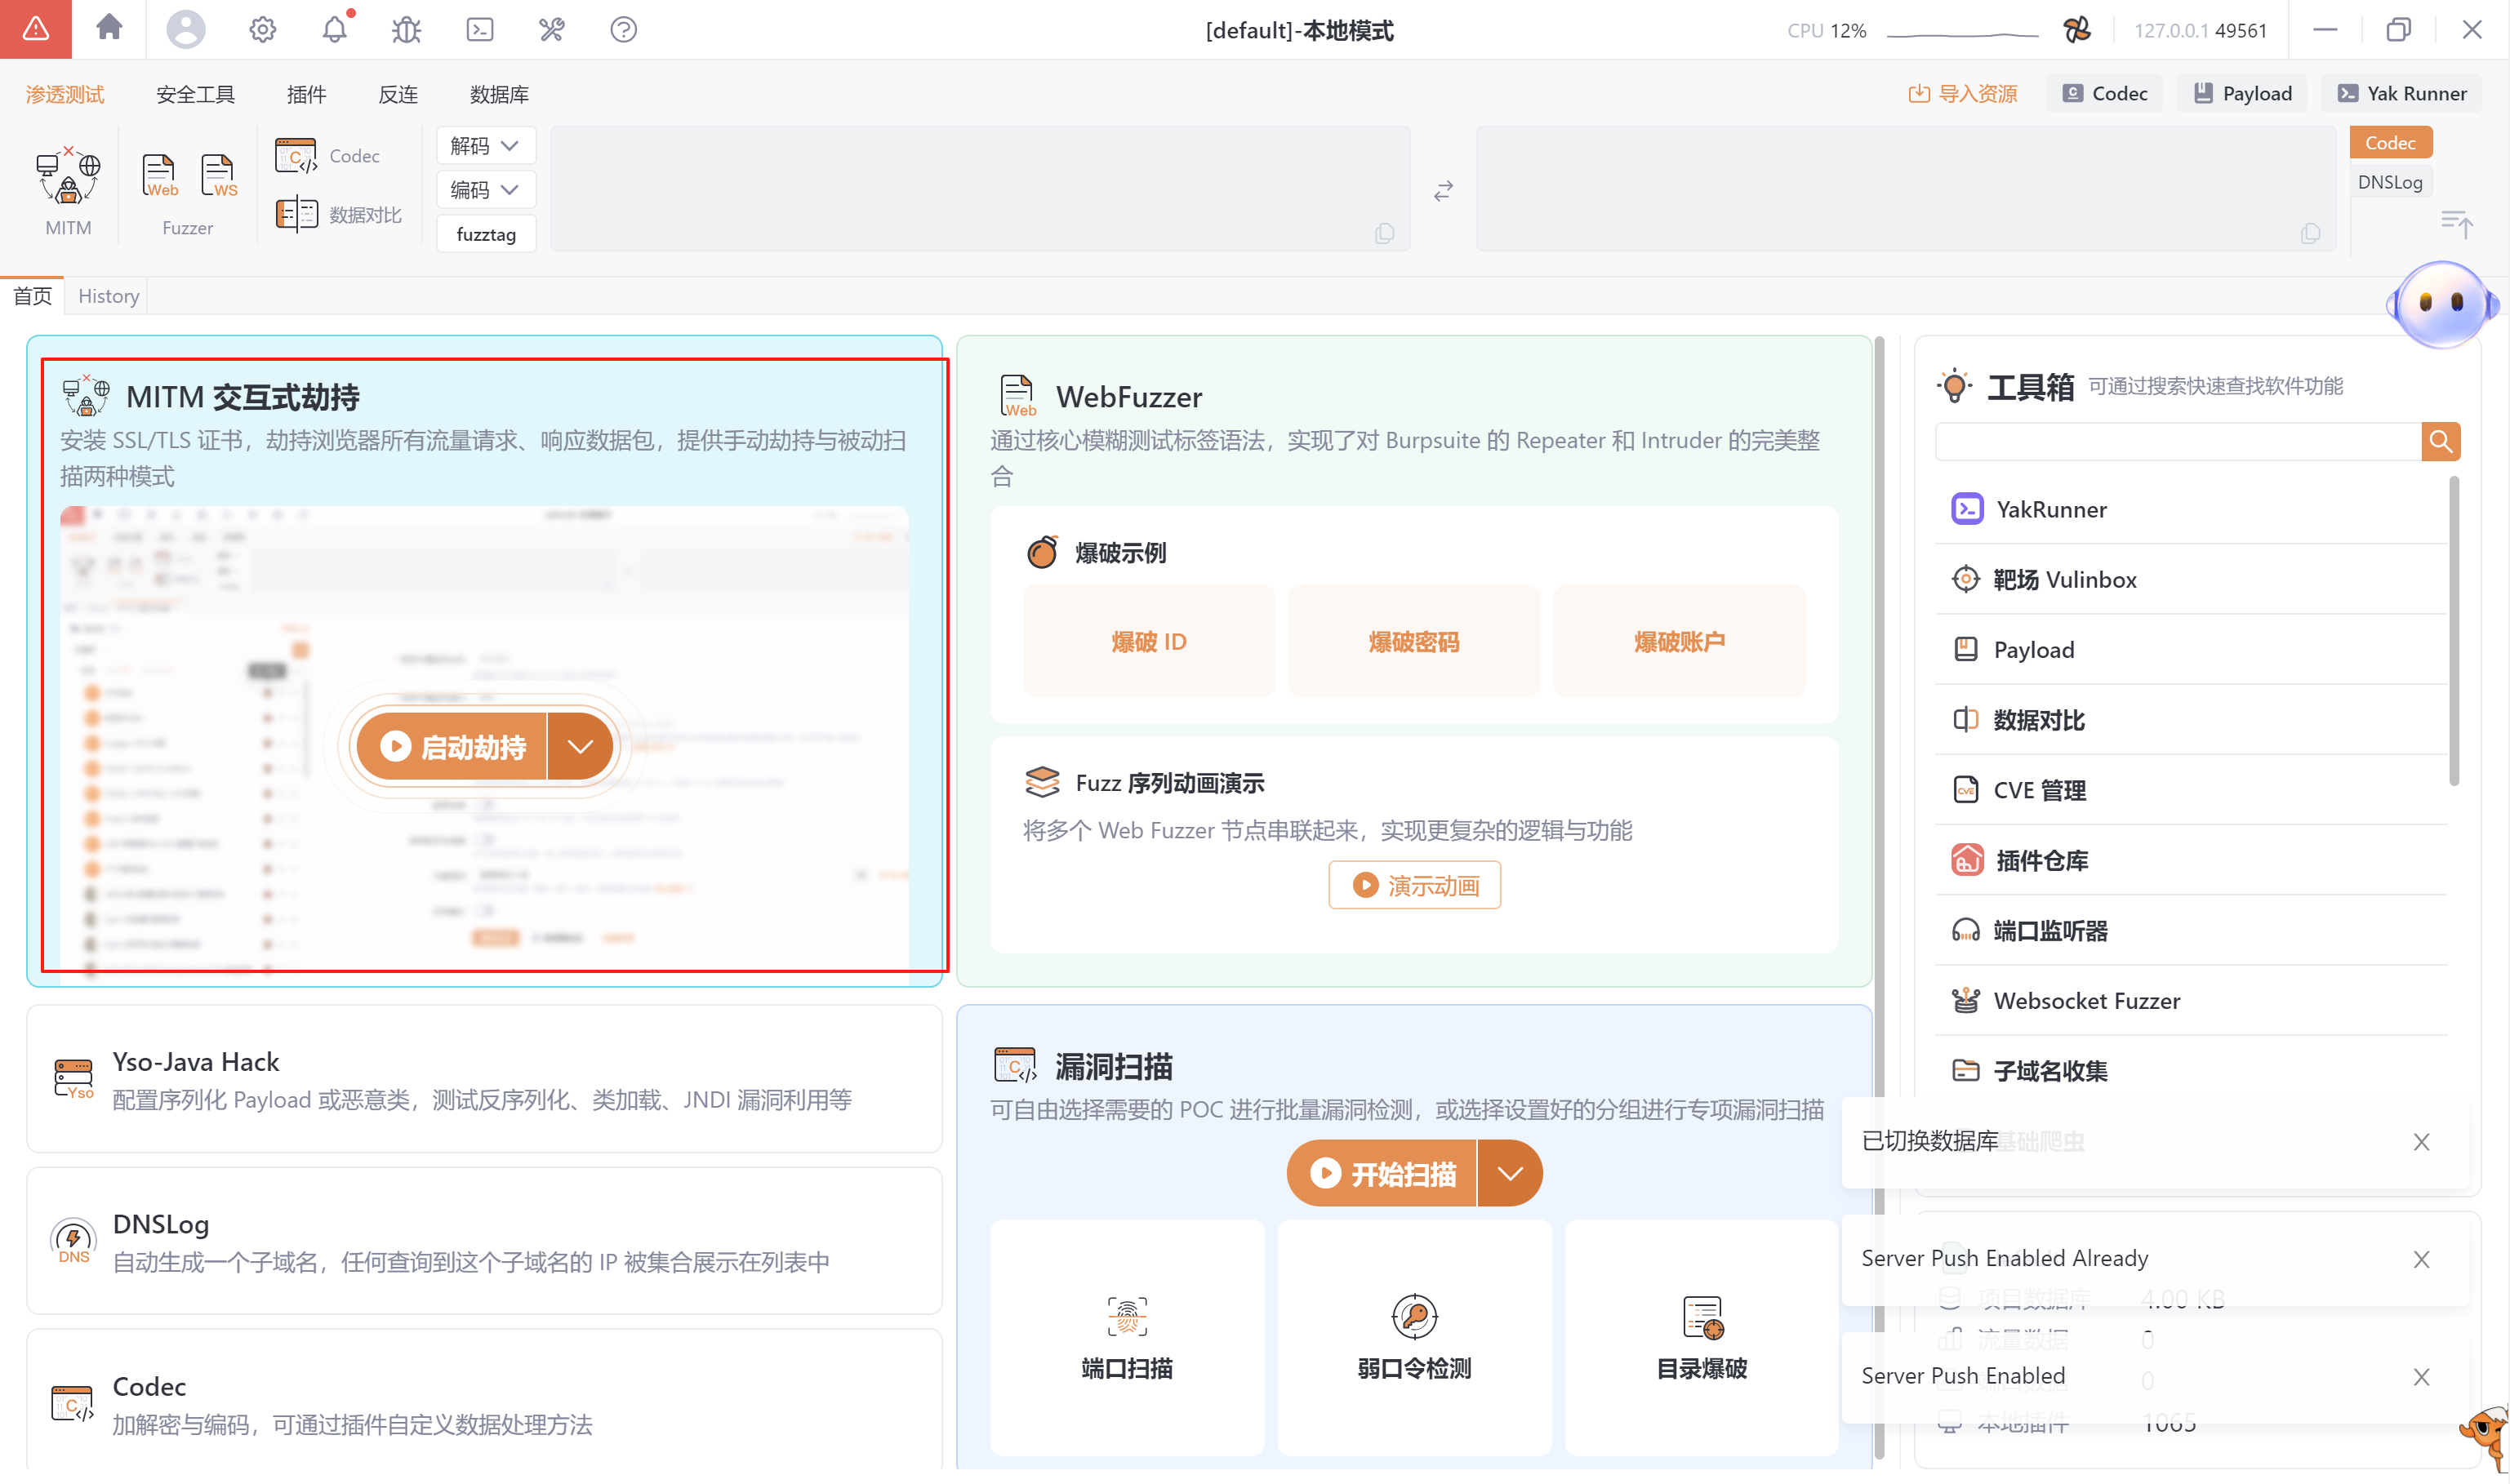The width and height of the screenshot is (2510, 1484).
Task: Open the 插件 menu
Action: (306, 94)
